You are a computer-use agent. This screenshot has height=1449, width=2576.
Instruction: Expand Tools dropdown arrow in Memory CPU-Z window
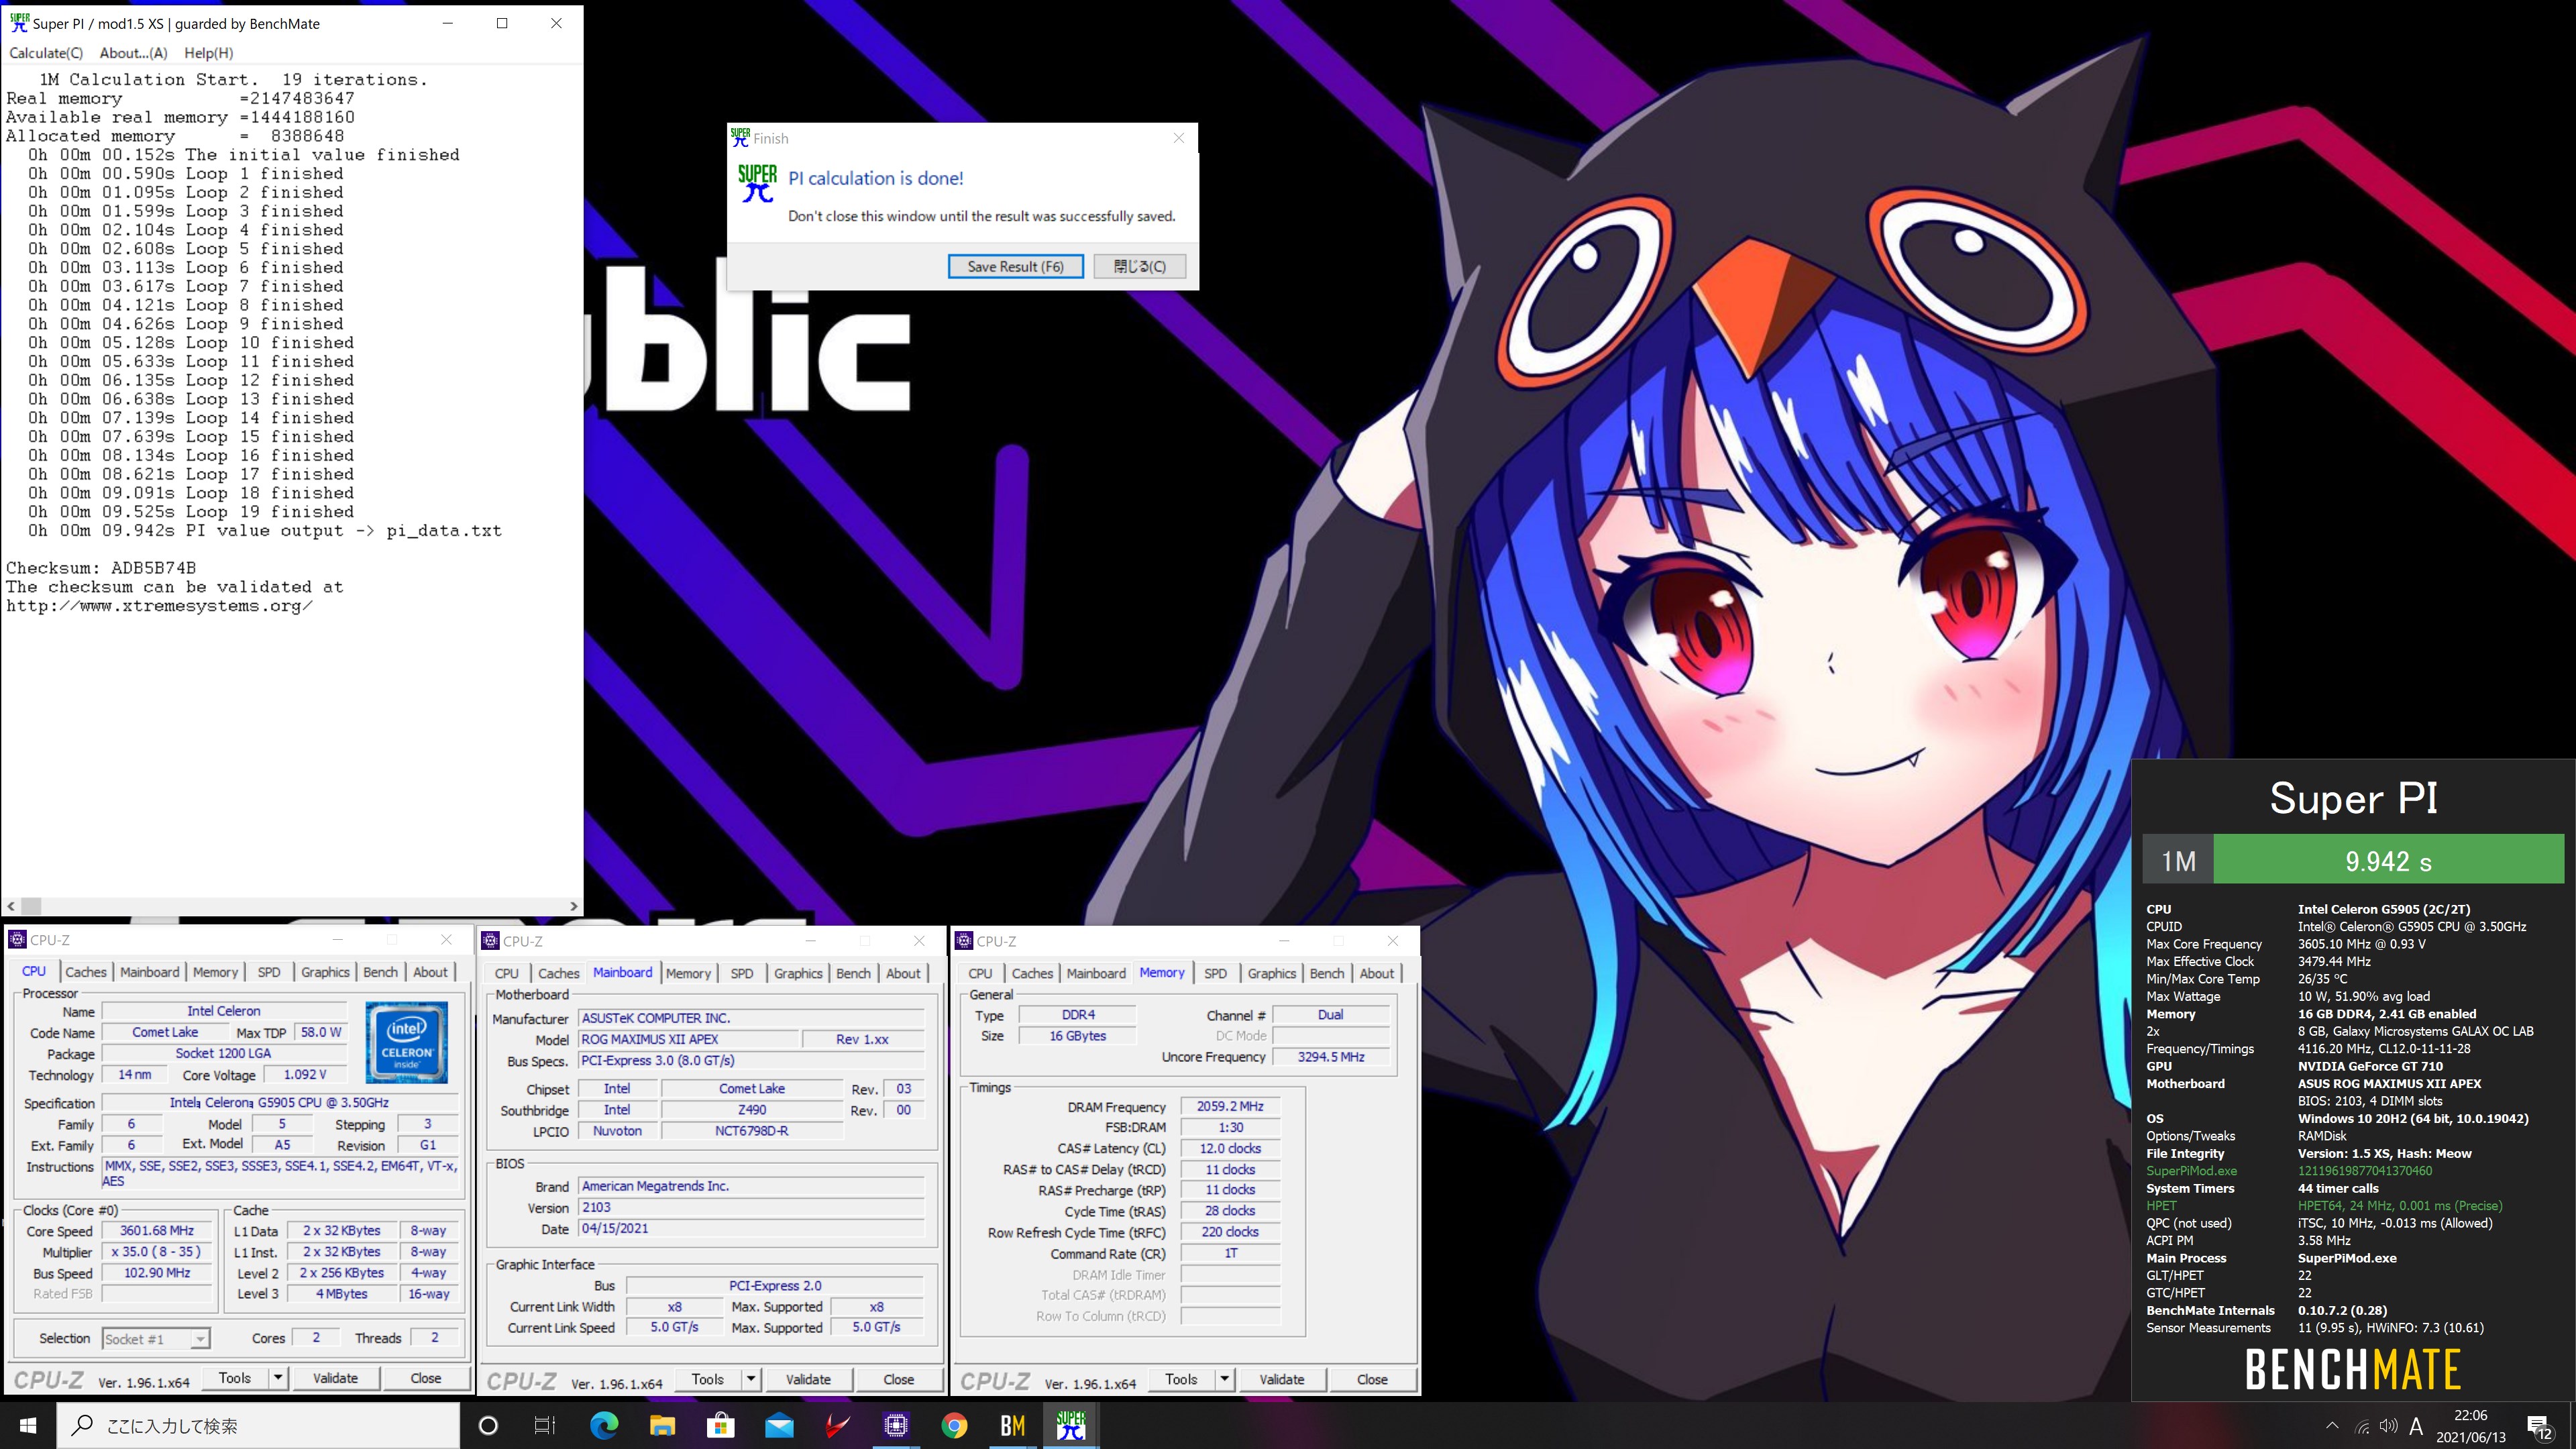coord(1224,1379)
